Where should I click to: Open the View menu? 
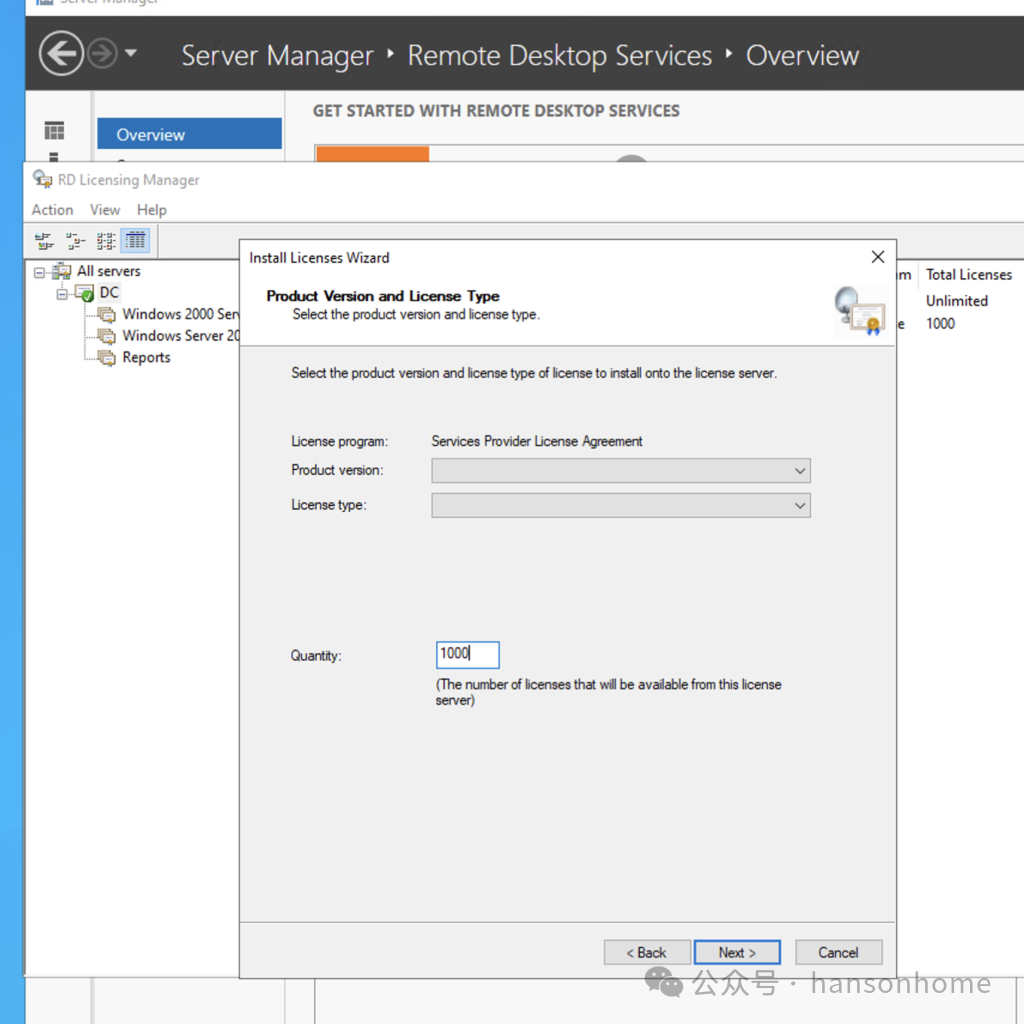pyautogui.click(x=105, y=210)
